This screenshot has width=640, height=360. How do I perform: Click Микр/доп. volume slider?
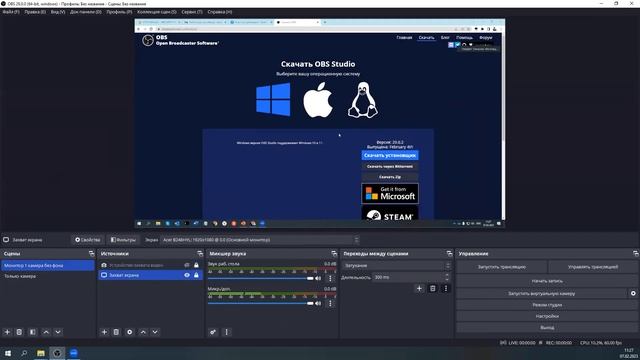coord(260,303)
